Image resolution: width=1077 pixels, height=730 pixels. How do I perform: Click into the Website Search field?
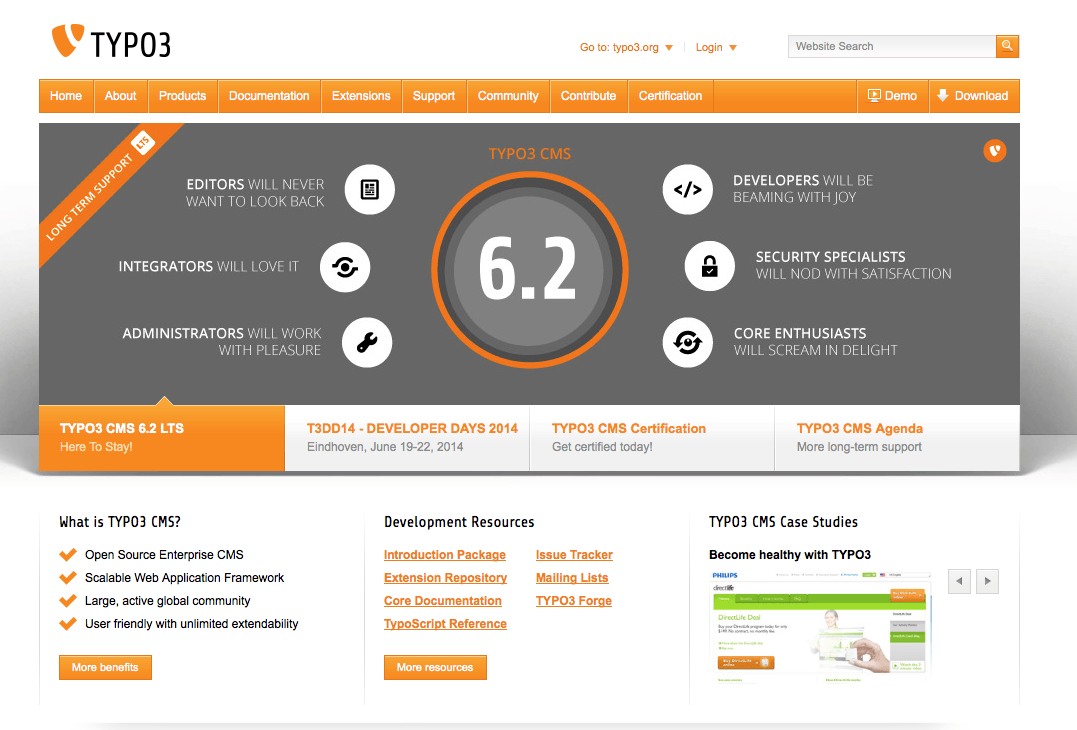point(892,46)
